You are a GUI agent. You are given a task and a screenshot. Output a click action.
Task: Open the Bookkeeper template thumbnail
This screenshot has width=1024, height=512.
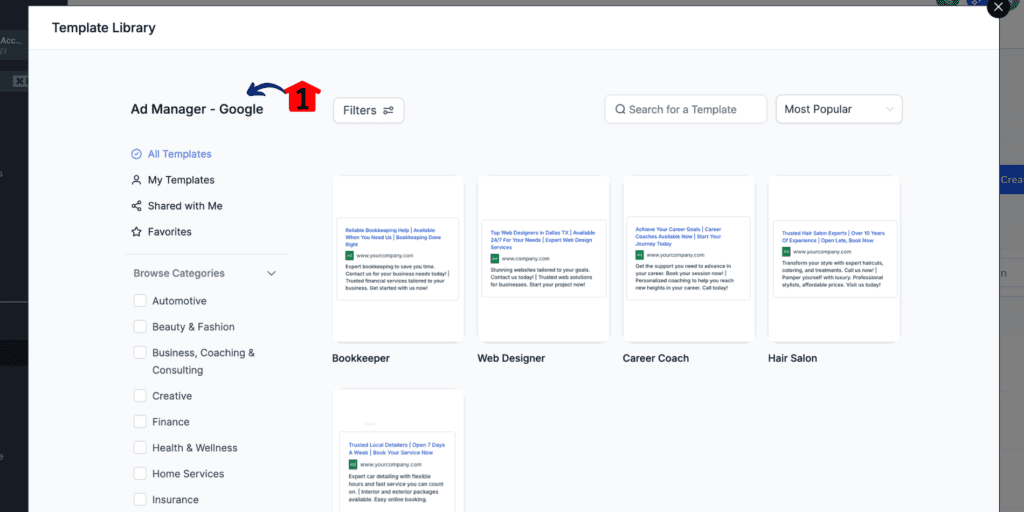click(x=398, y=259)
